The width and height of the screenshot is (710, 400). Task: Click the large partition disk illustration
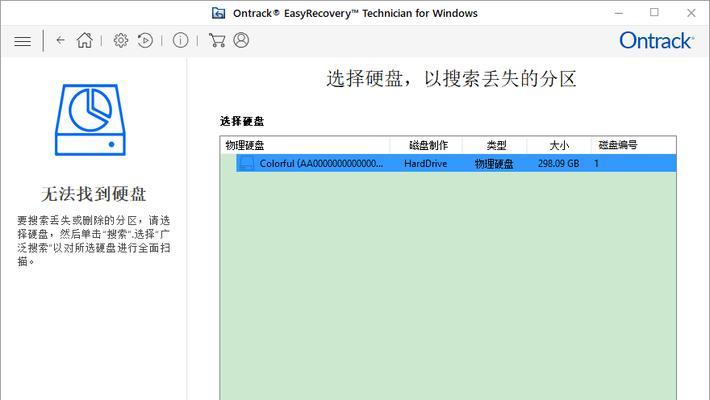click(x=90, y=120)
